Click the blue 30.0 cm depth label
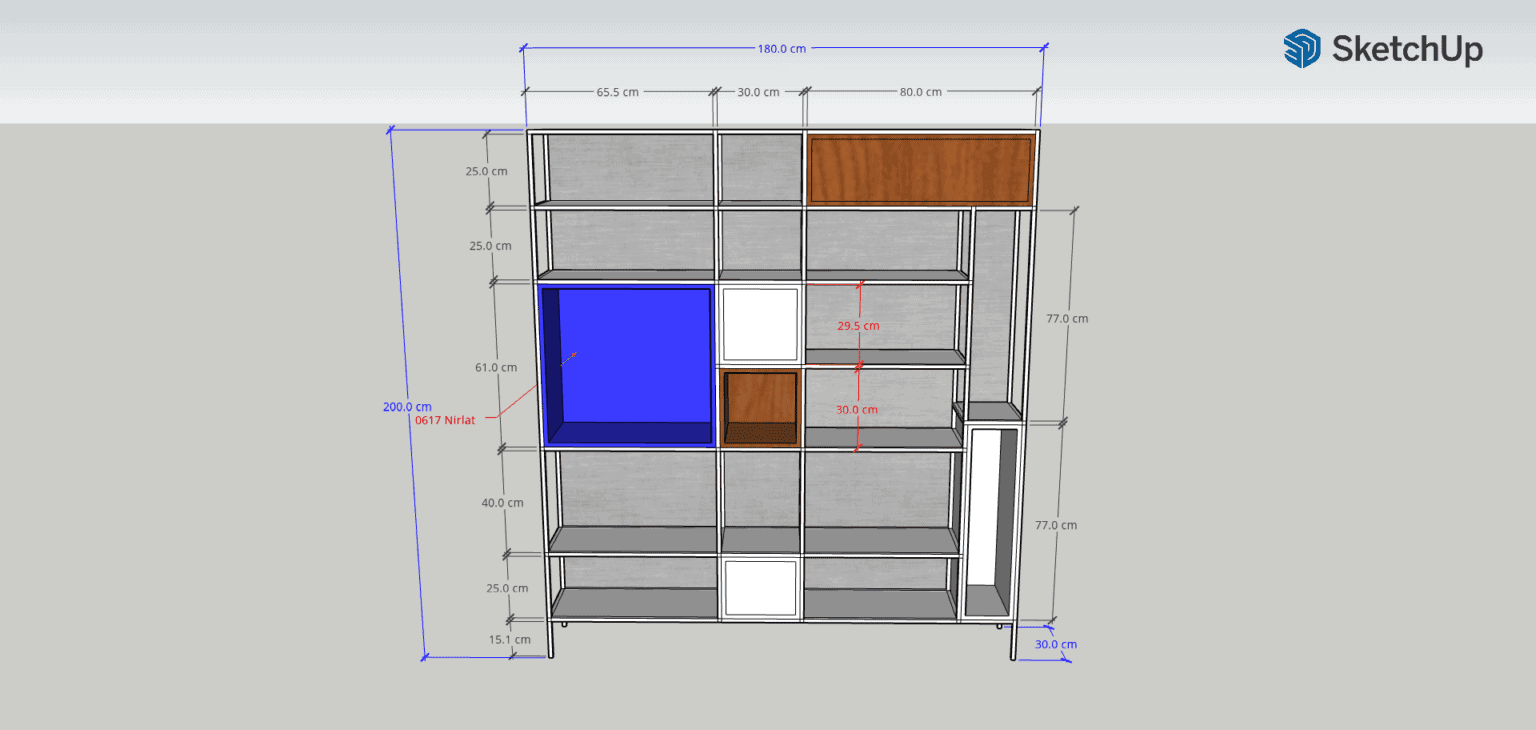The height and width of the screenshot is (730, 1536). 1055,644
